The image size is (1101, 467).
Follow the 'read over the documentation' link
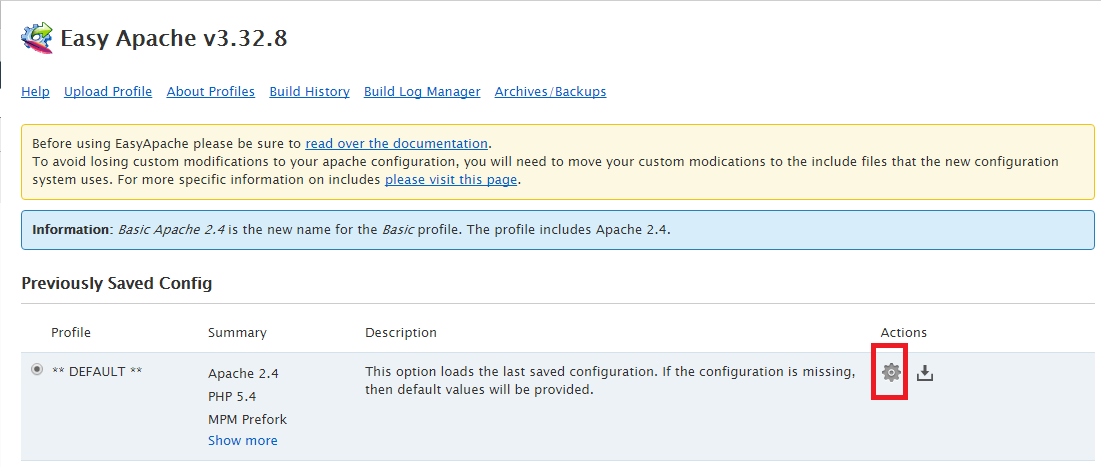[397, 143]
